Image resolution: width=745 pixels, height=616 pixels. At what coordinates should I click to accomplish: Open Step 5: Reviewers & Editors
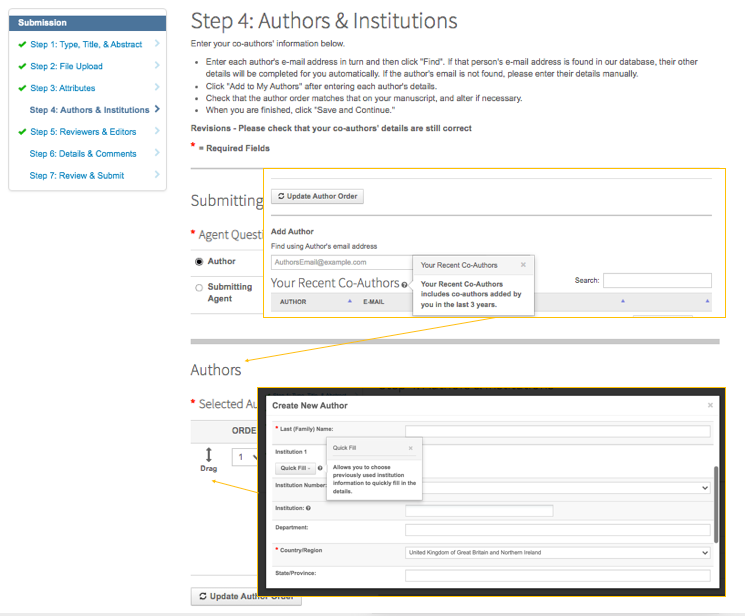(83, 132)
